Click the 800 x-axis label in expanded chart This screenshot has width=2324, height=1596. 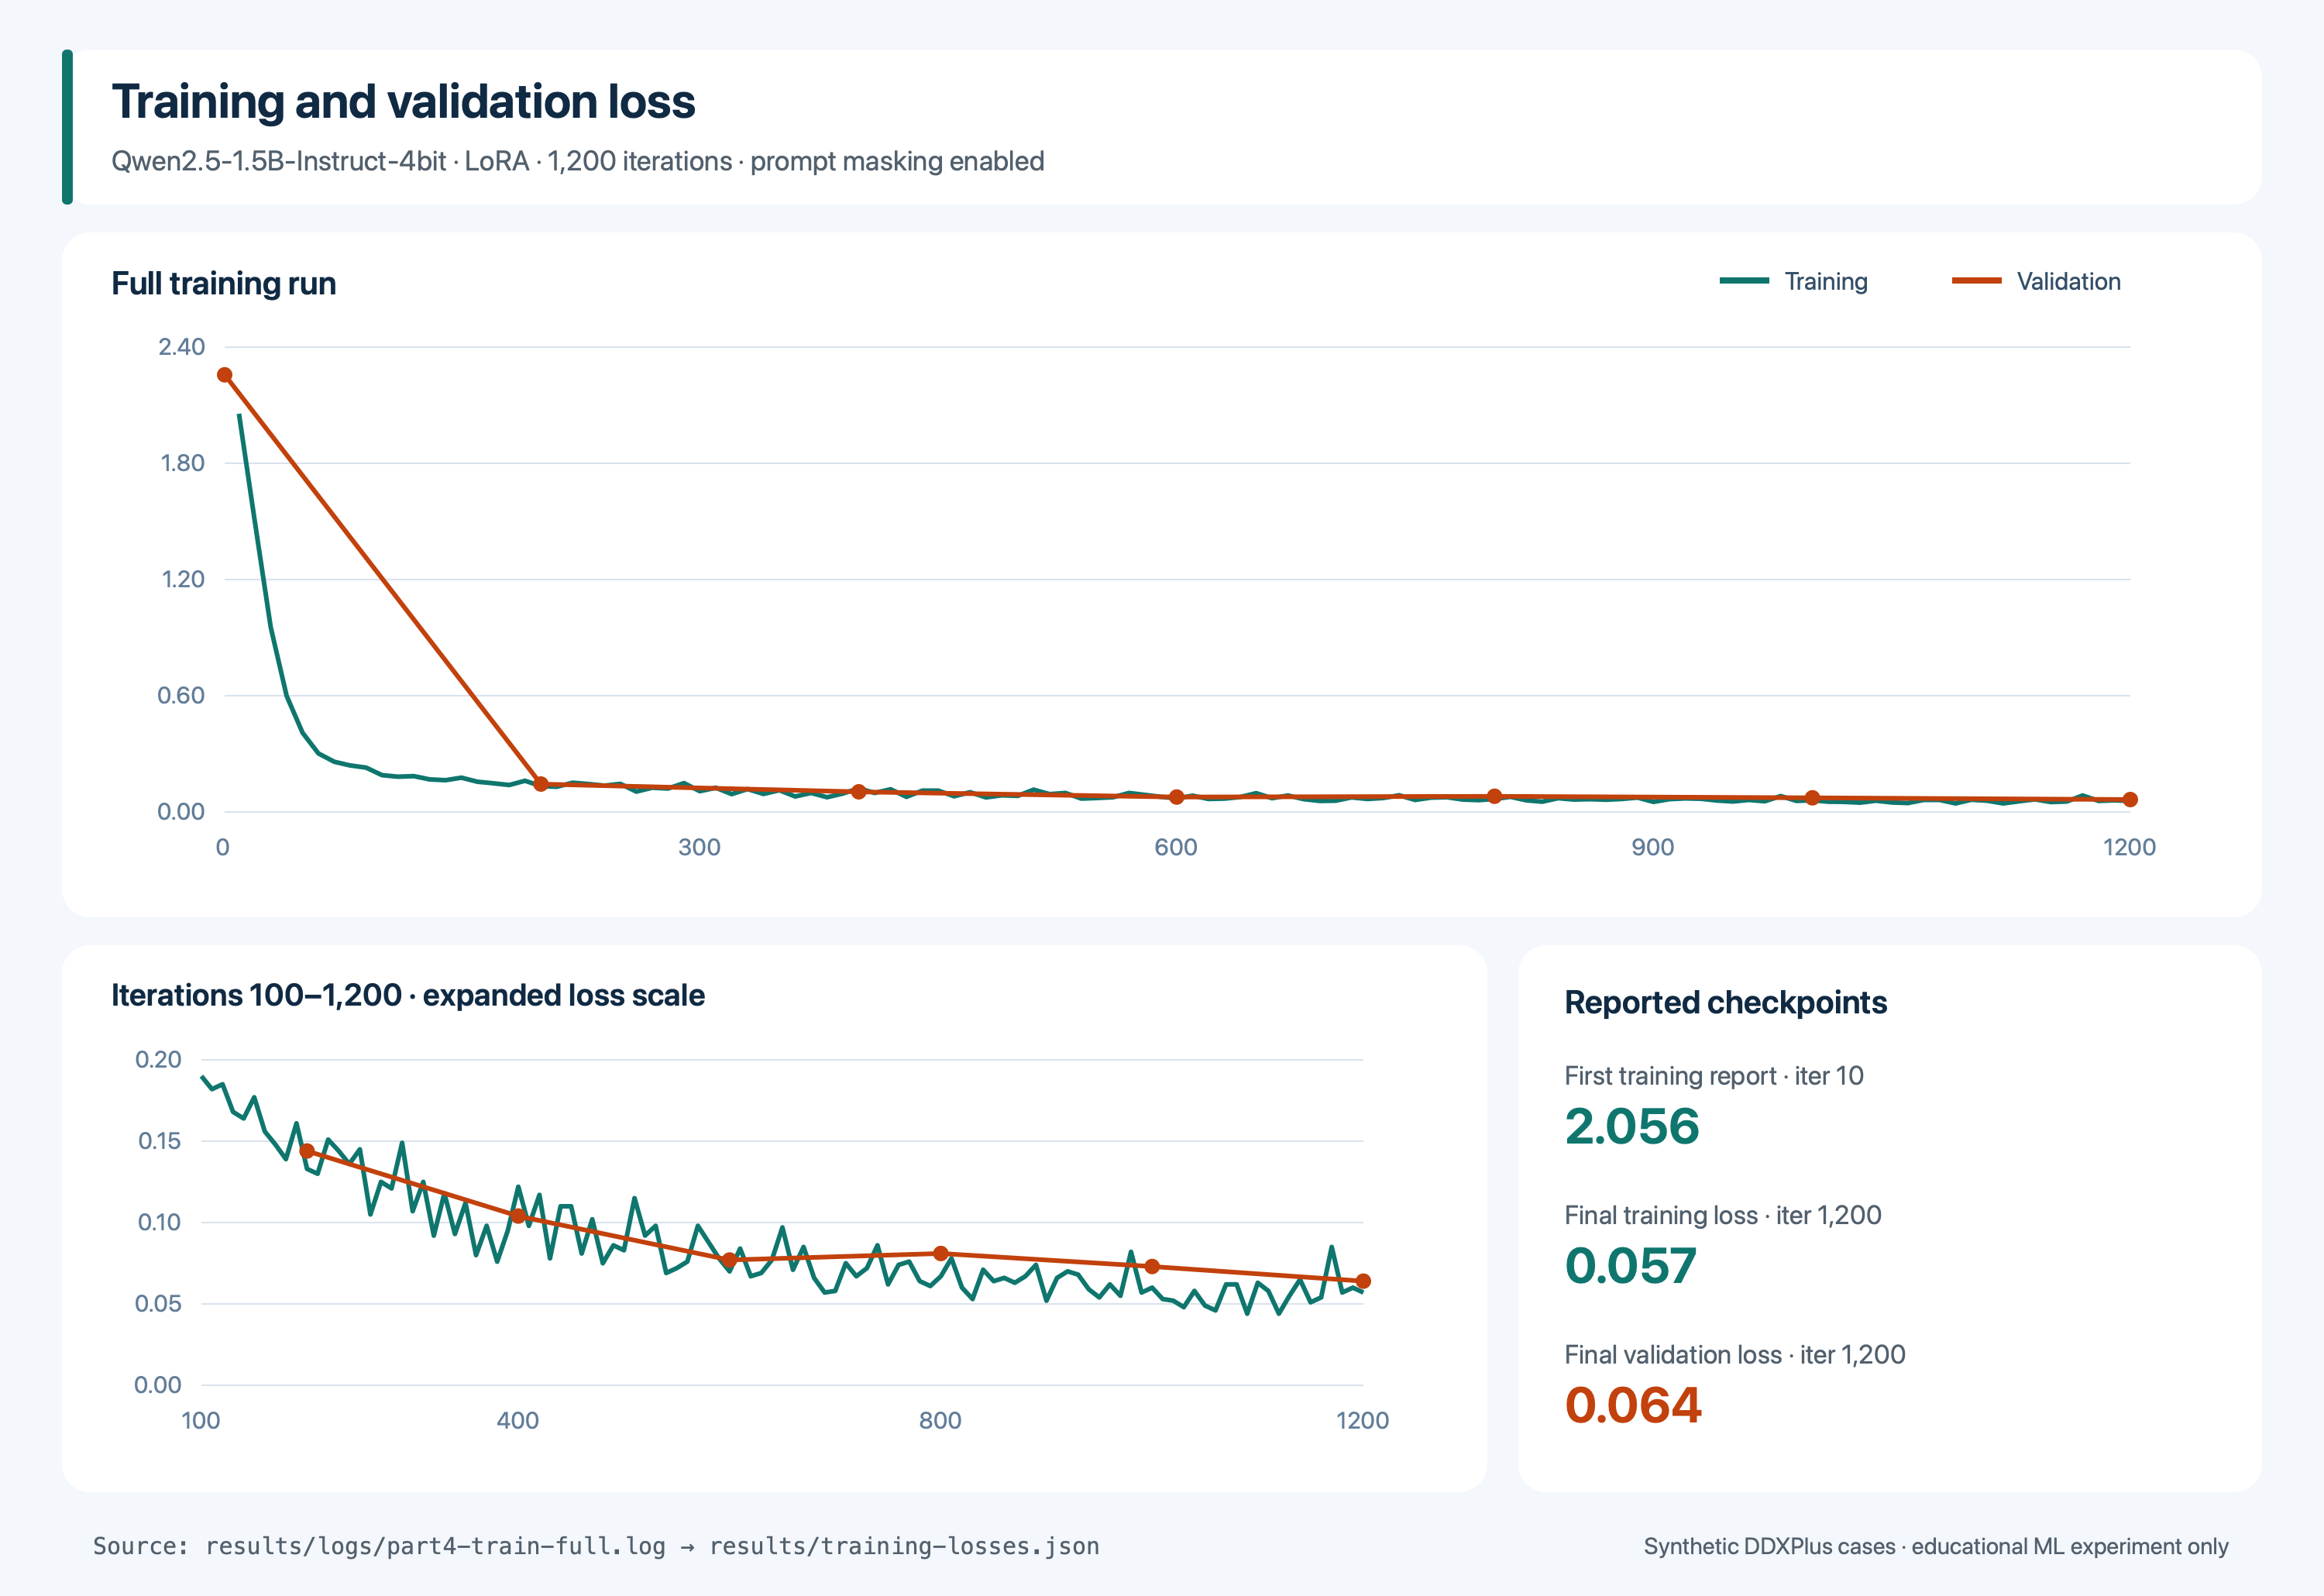940,1420
